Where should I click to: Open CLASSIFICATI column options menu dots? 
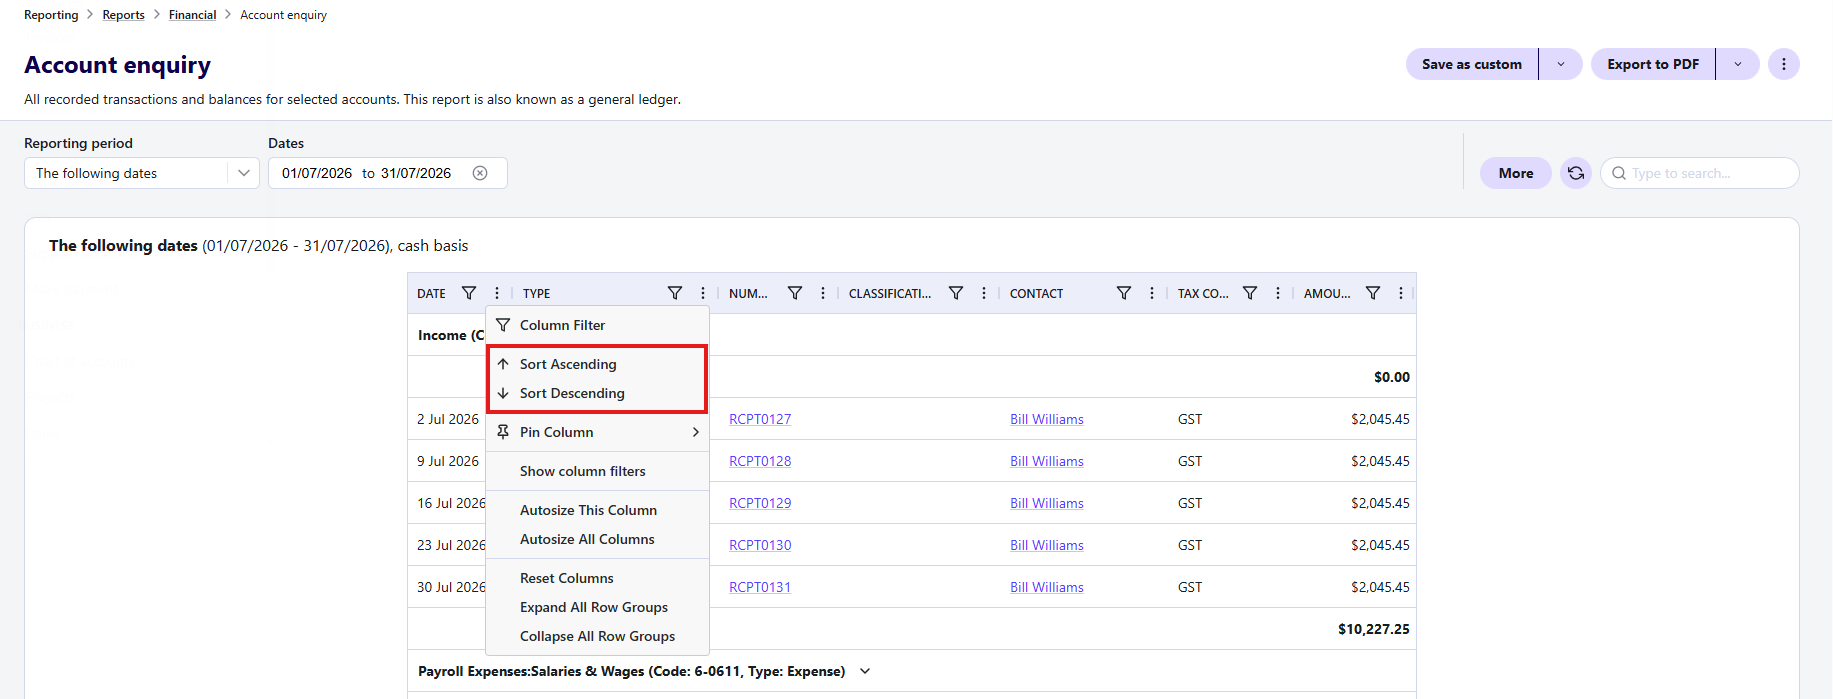pyautogui.click(x=984, y=293)
